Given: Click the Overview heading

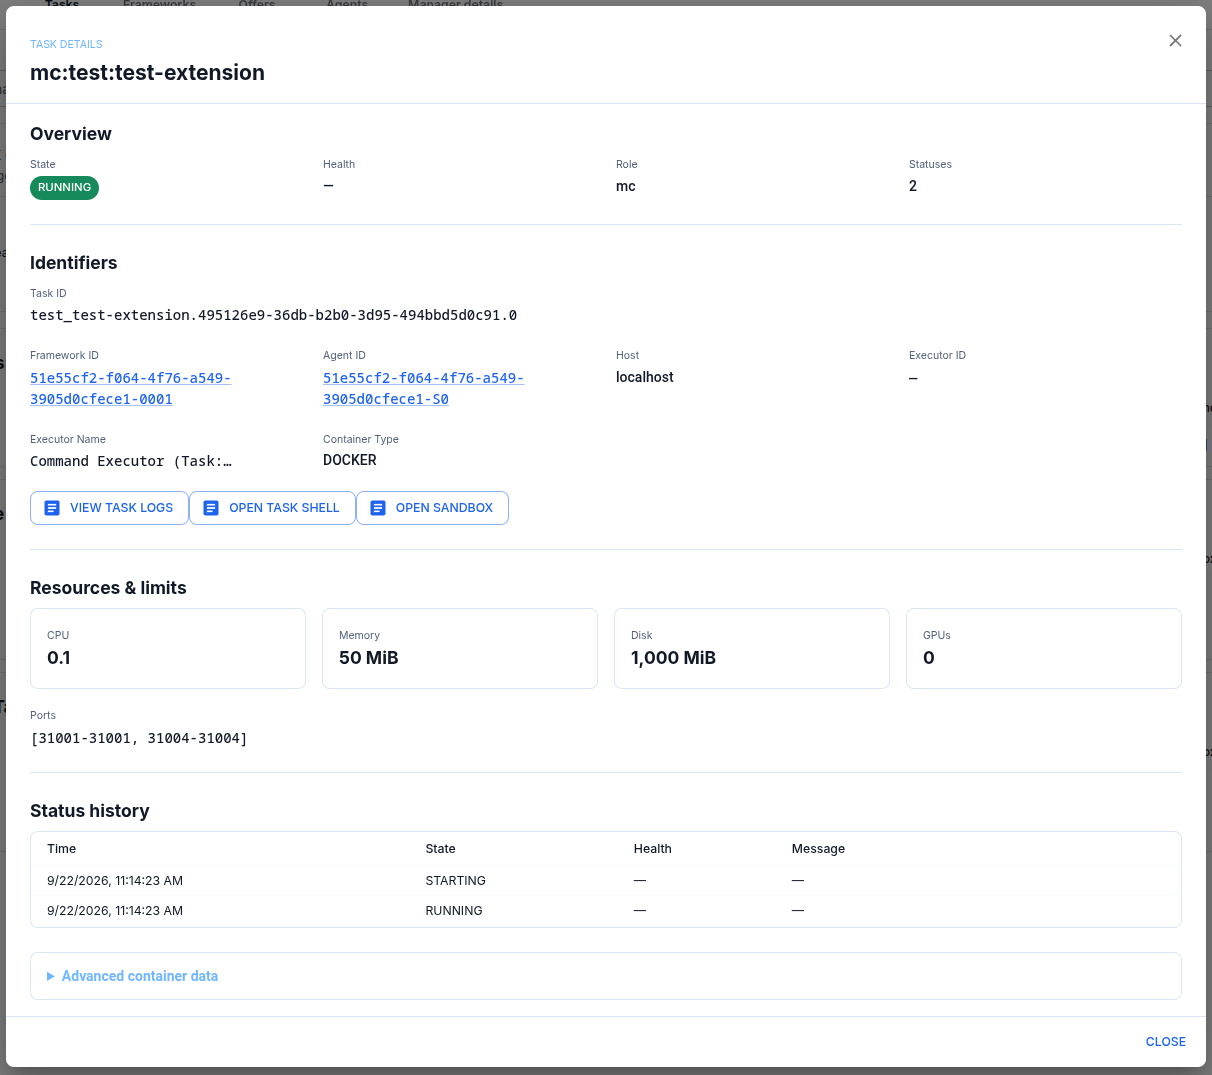Looking at the screenshot, I should [71, 134].
